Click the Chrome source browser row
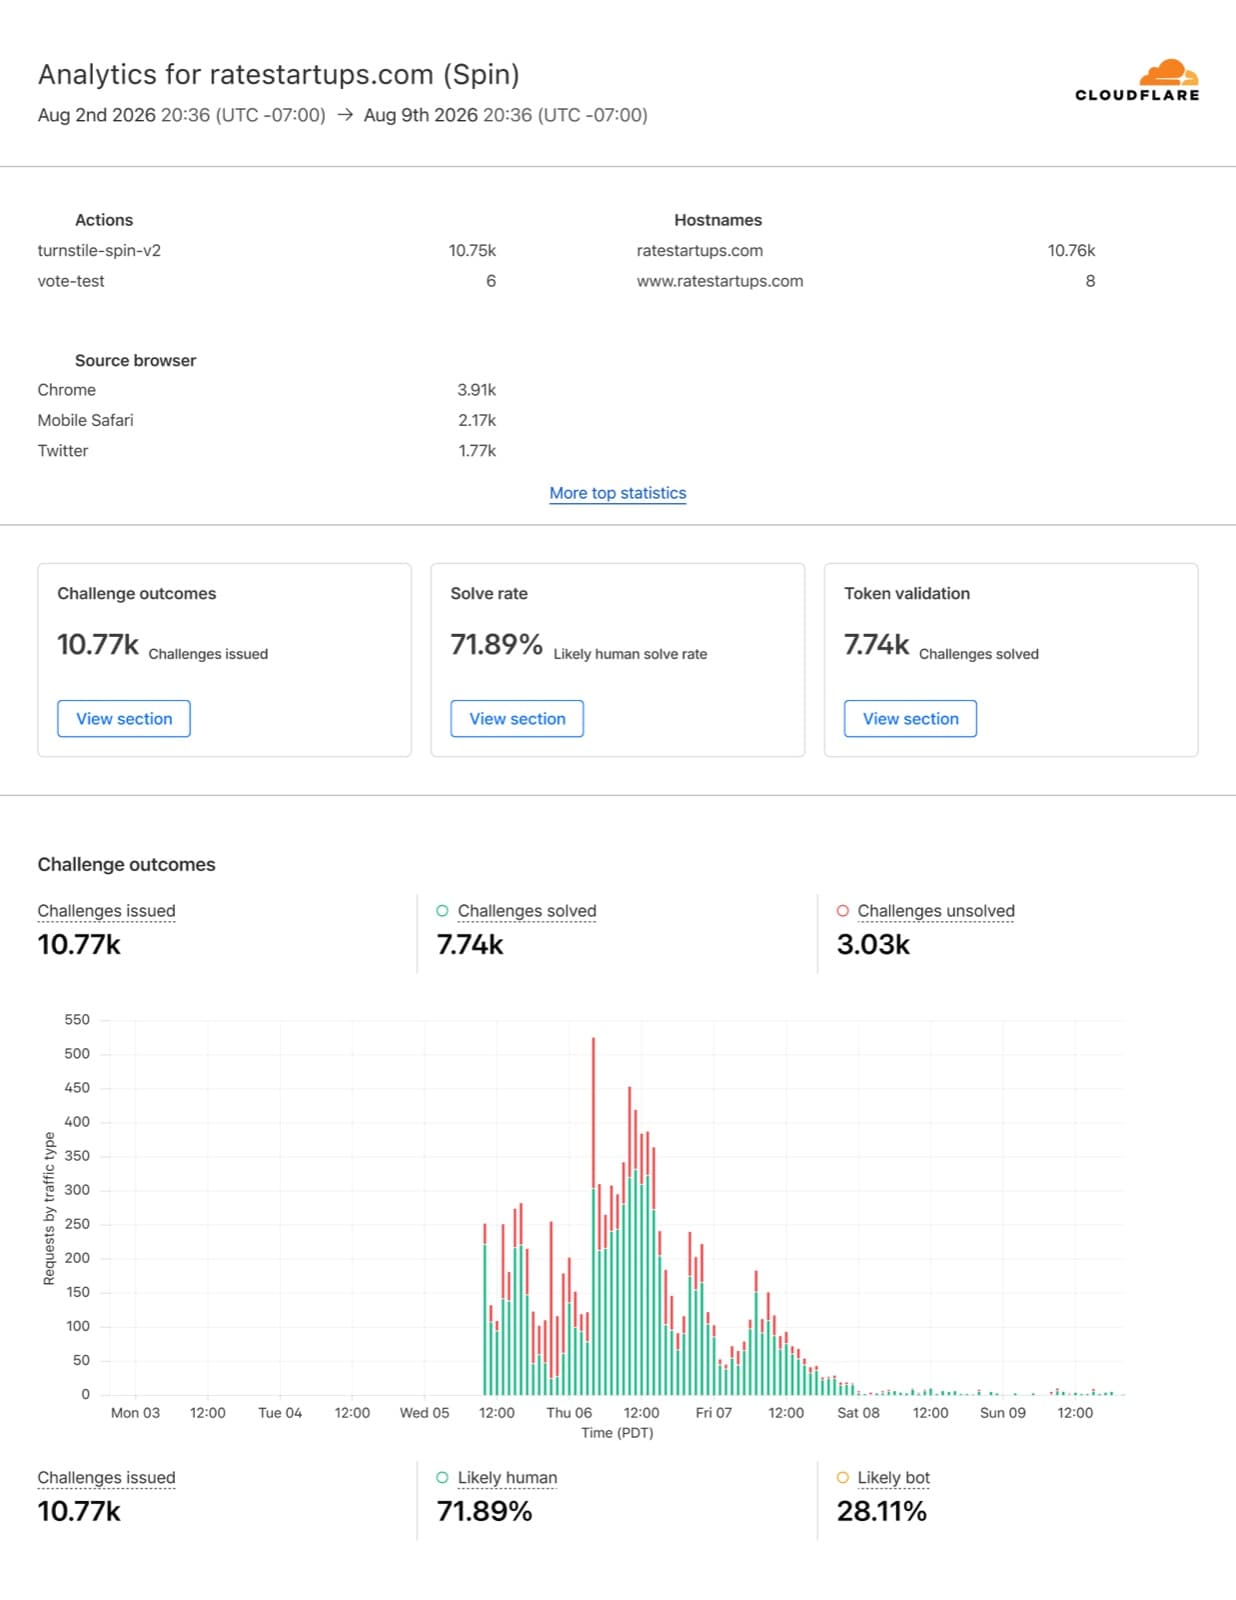This screenshot has height=1600, width=1236. click(x=267, y=390)
